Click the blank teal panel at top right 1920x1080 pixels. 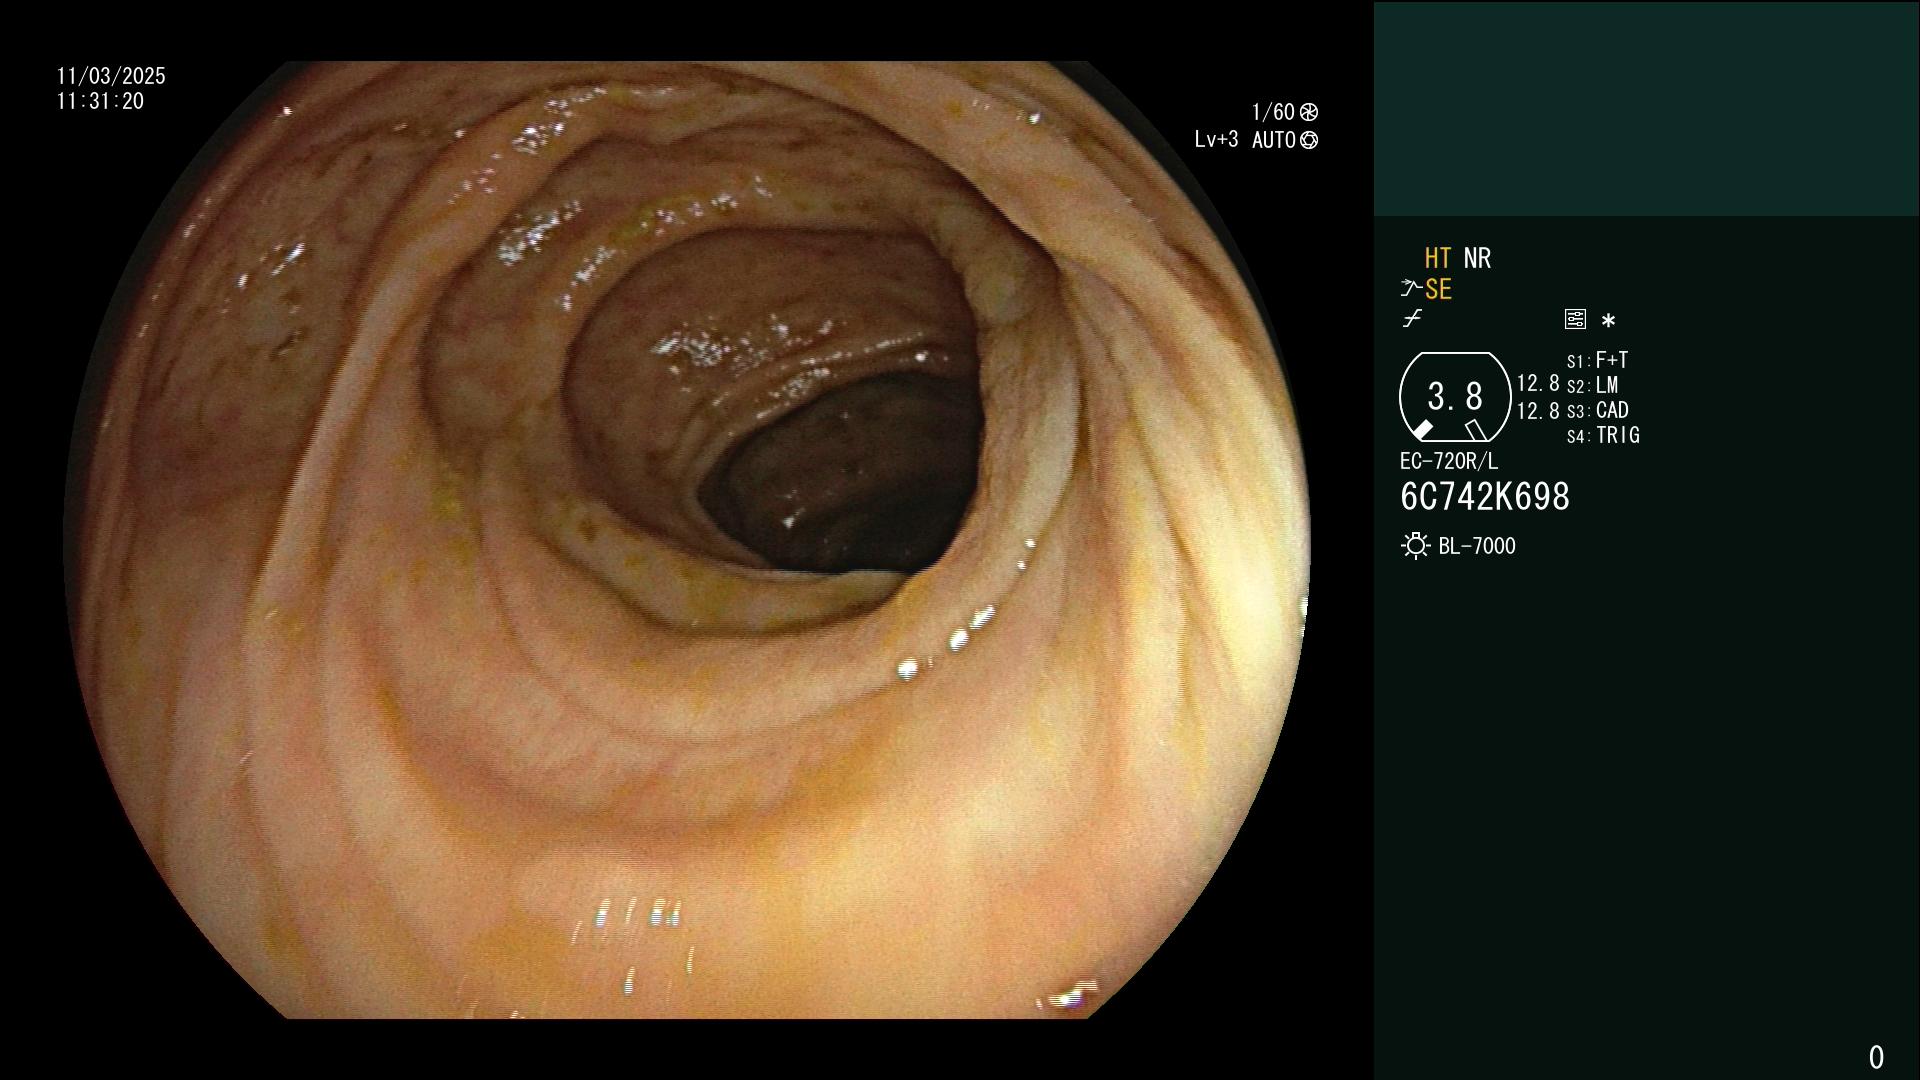1646,109
